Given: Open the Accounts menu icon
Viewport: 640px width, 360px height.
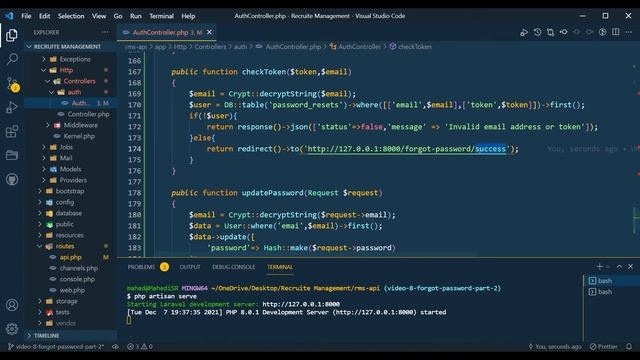Looking at the screenshot, I should [12, 305].
